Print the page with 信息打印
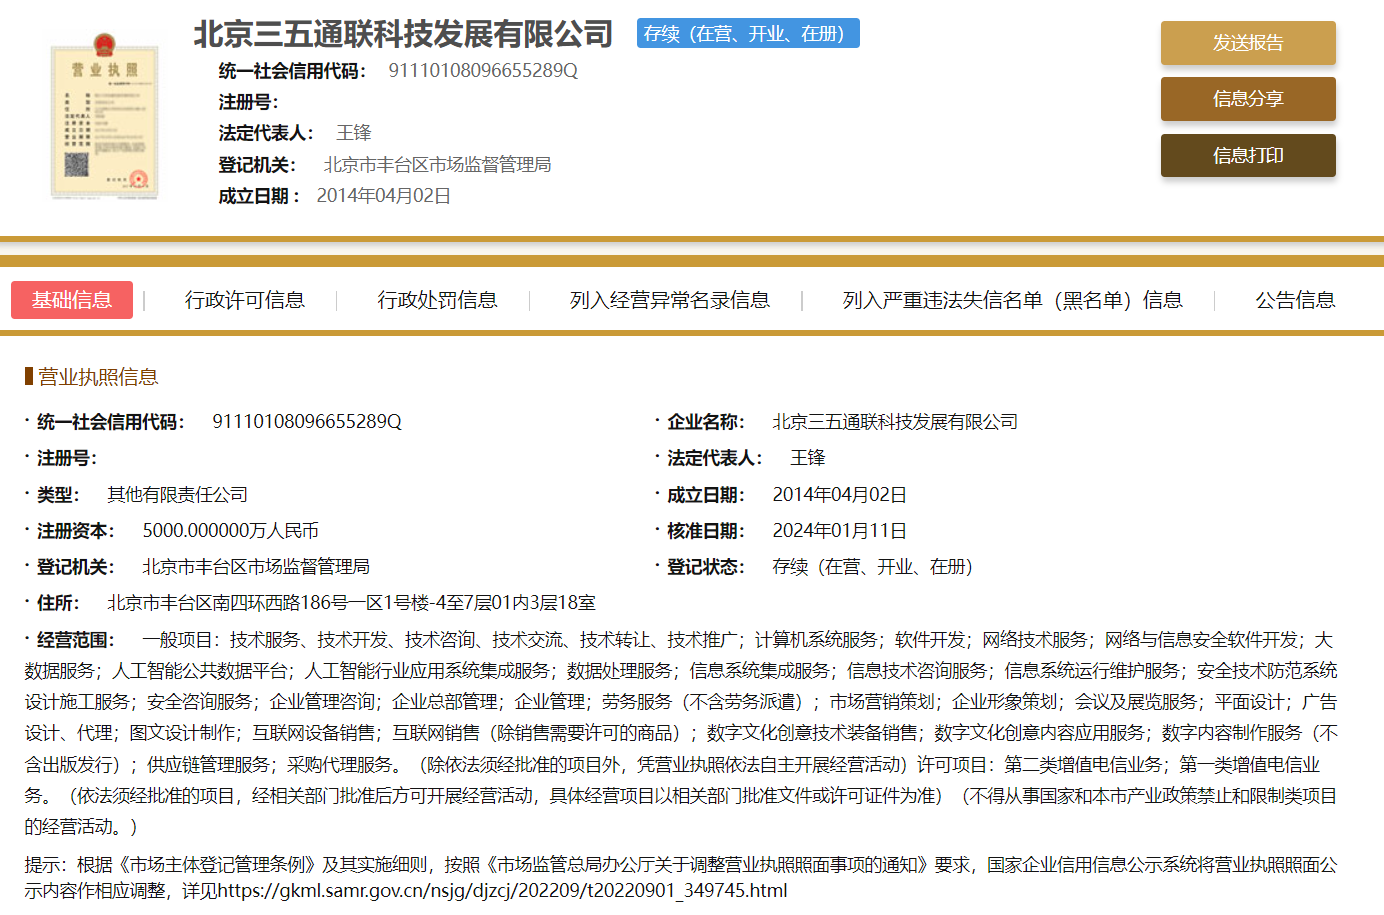1384x915 pixels. 1248,155
